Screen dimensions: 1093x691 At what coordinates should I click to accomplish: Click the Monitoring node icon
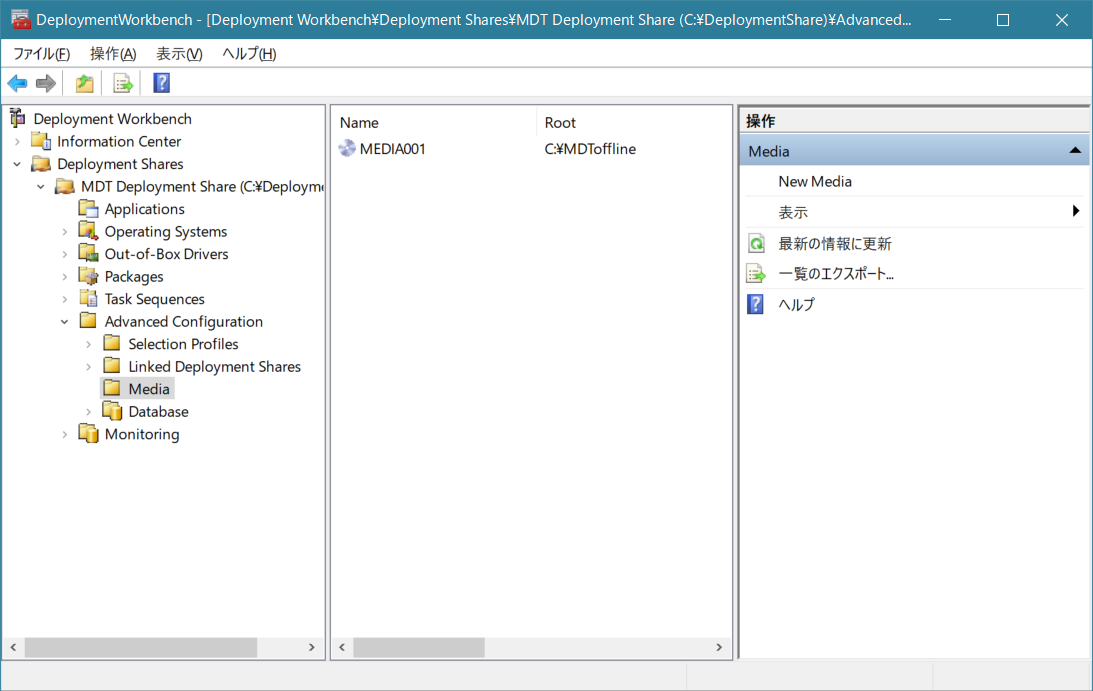[x=89, y=433]
